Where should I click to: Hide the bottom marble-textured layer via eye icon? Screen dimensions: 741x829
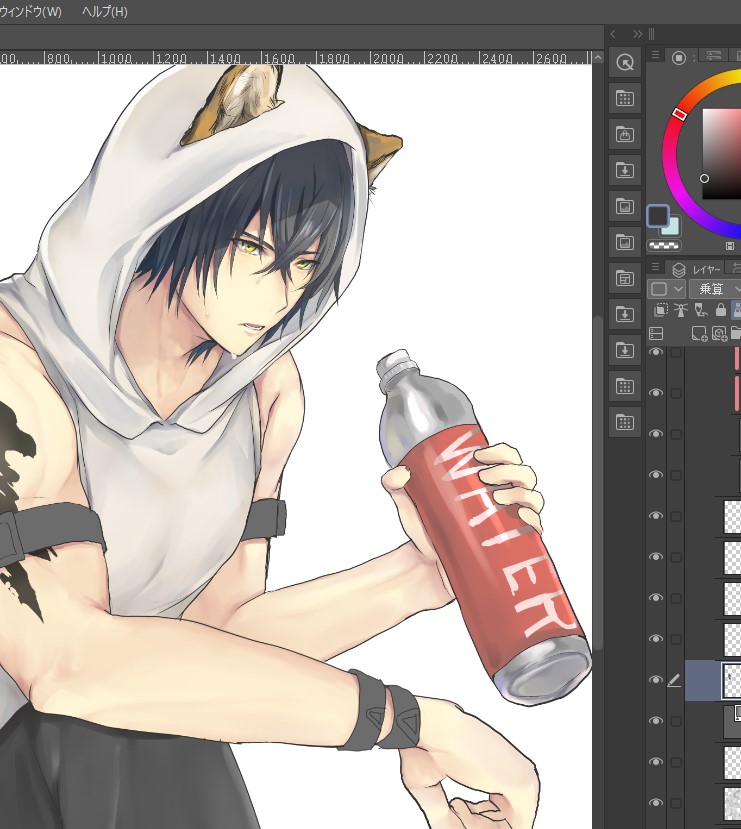[656, 803]
